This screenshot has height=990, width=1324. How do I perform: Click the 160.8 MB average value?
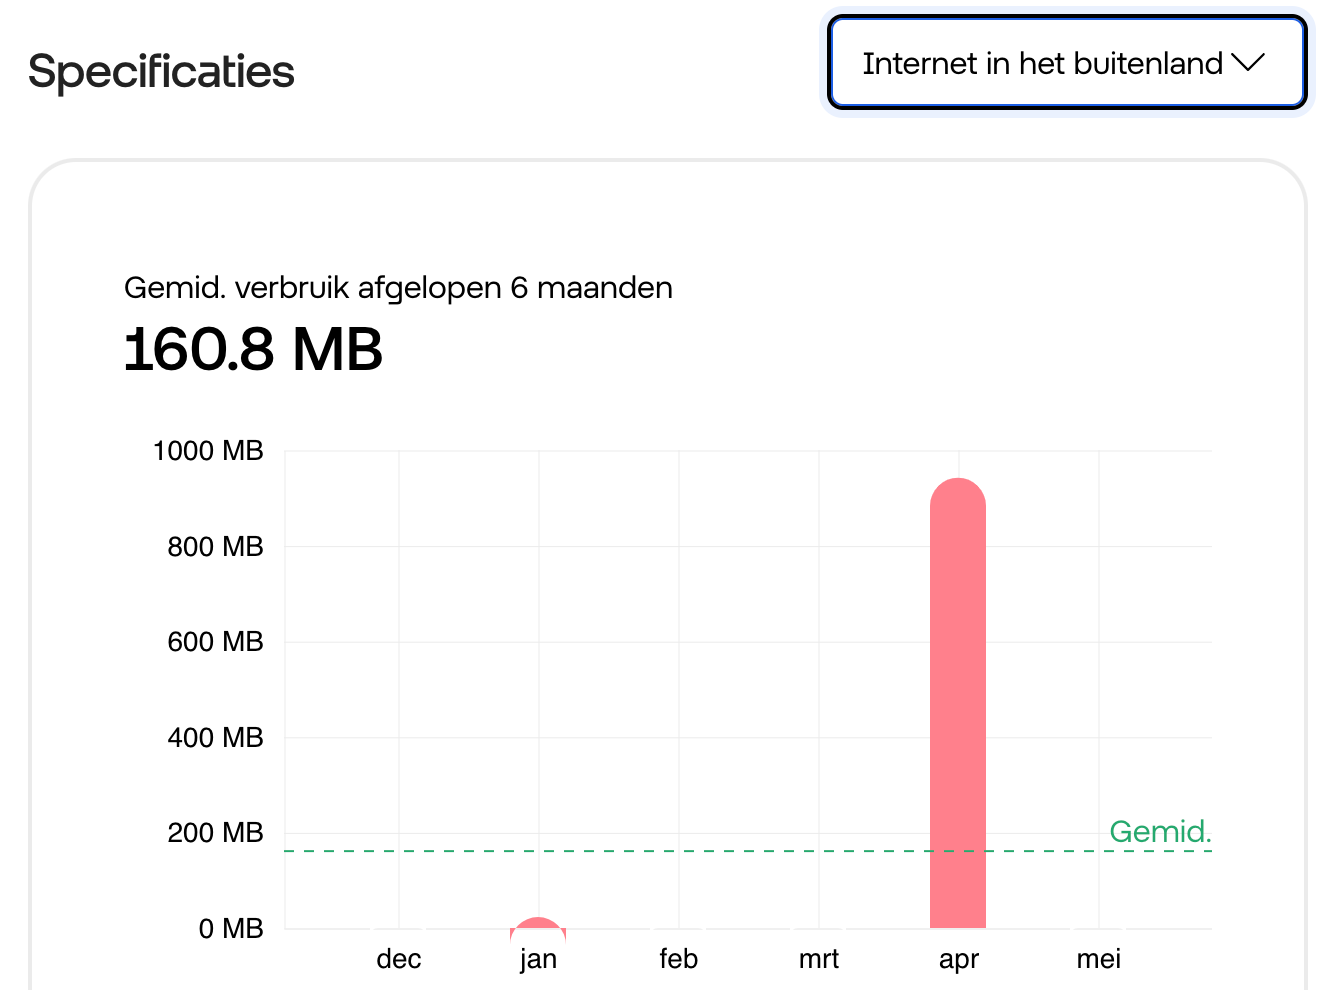(x=253, y=350)
